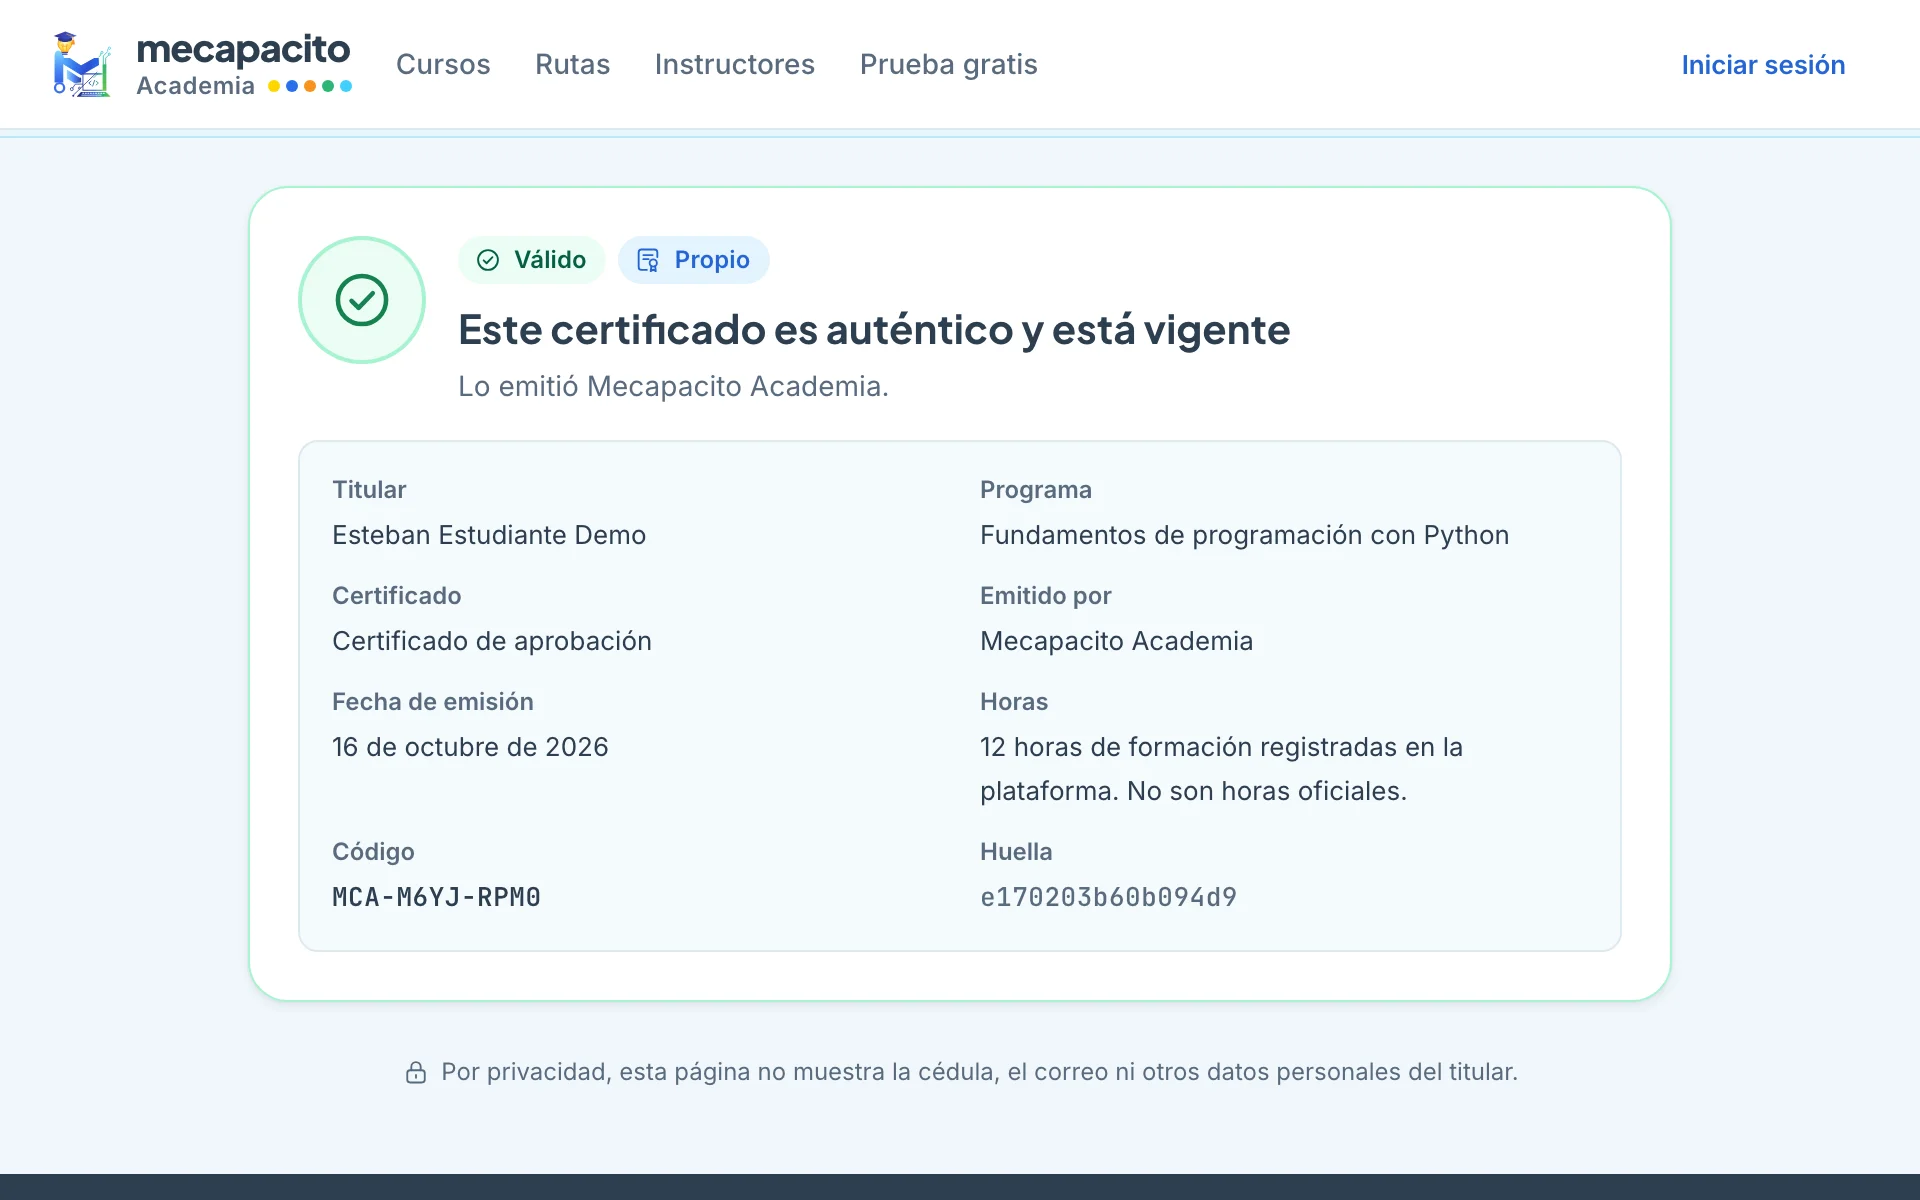
Task: Click the 'Código' field label
Action: (373, 852)
